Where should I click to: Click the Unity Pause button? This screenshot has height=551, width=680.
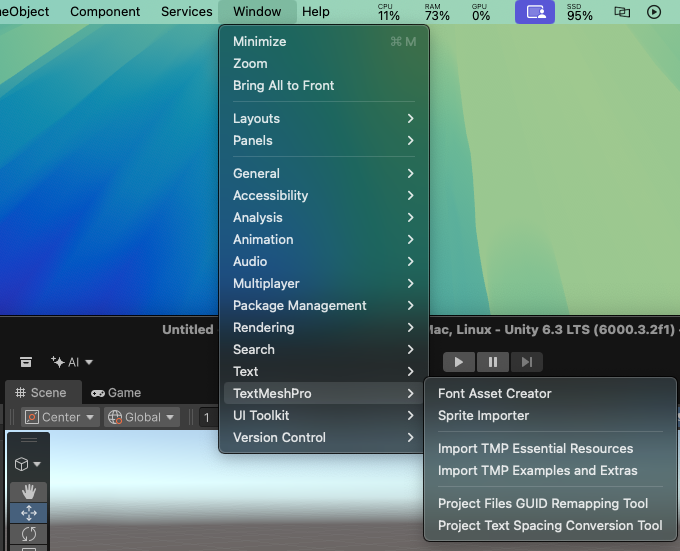[x=493, y=362]
